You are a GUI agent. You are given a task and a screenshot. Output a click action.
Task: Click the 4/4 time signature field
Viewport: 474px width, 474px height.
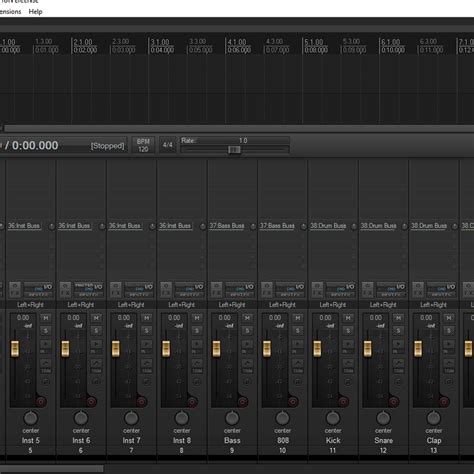tap(167, 145)
